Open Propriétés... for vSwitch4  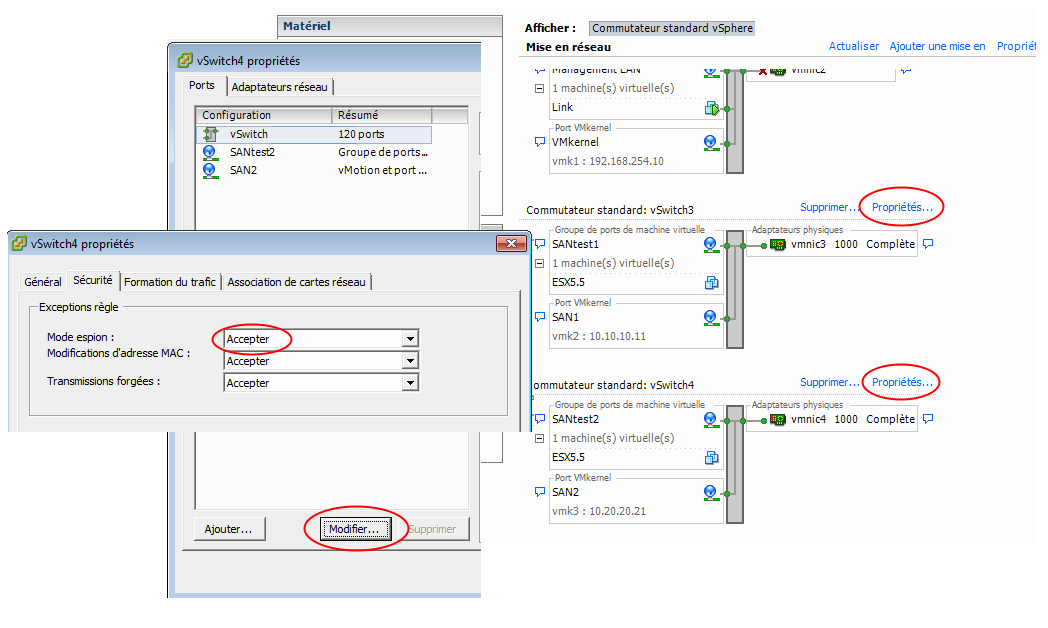[902, 382]
